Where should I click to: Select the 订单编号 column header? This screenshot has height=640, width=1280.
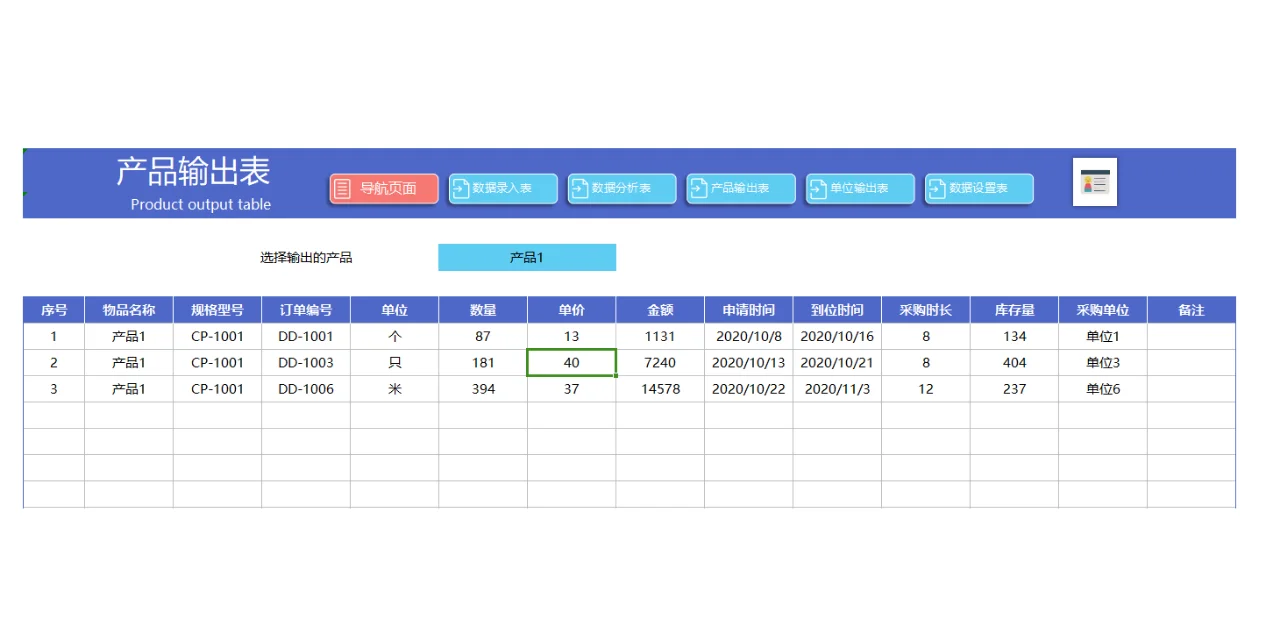tap(306, 310)
